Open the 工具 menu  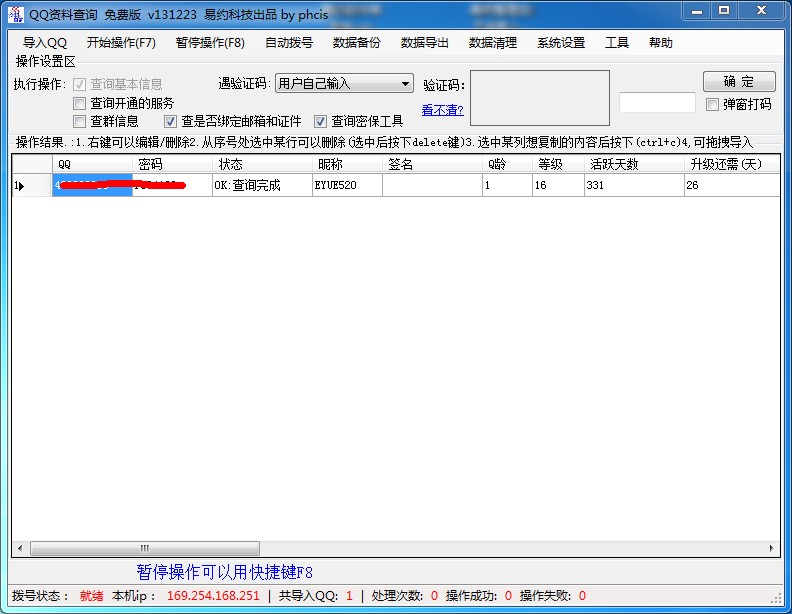pyautogui.click(x=617, y=43)
